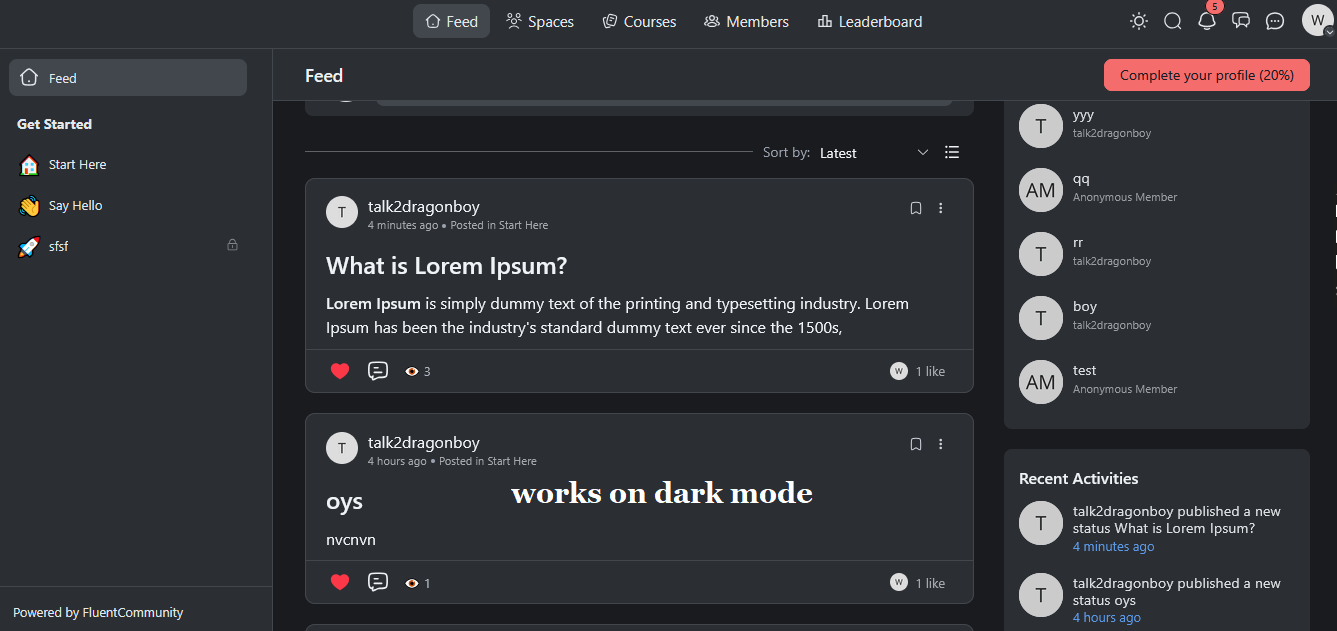Image resolution: width=1337 pixels, height=631 pixels.
Task: Open the chat messages icon in header
Action: coord(1241,21)
